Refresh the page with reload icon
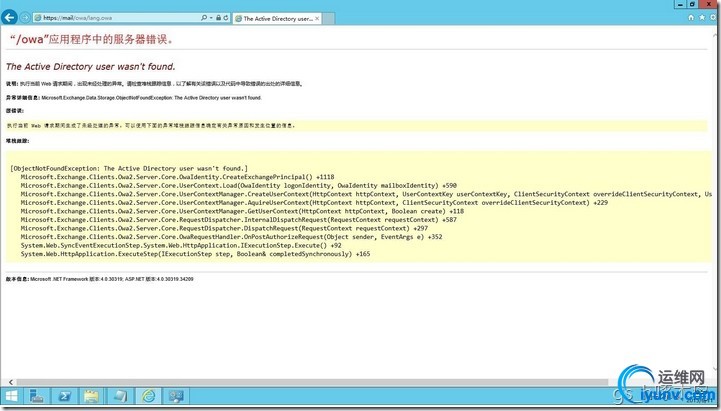This screenshot has width=721, height=411. 225,18
